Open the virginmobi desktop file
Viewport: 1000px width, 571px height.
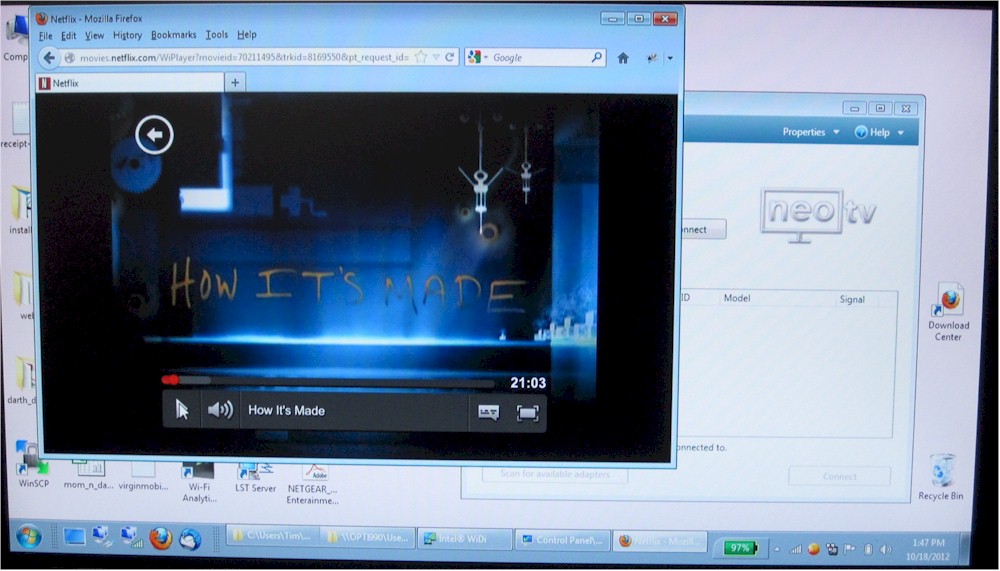[x=143, y=477]
